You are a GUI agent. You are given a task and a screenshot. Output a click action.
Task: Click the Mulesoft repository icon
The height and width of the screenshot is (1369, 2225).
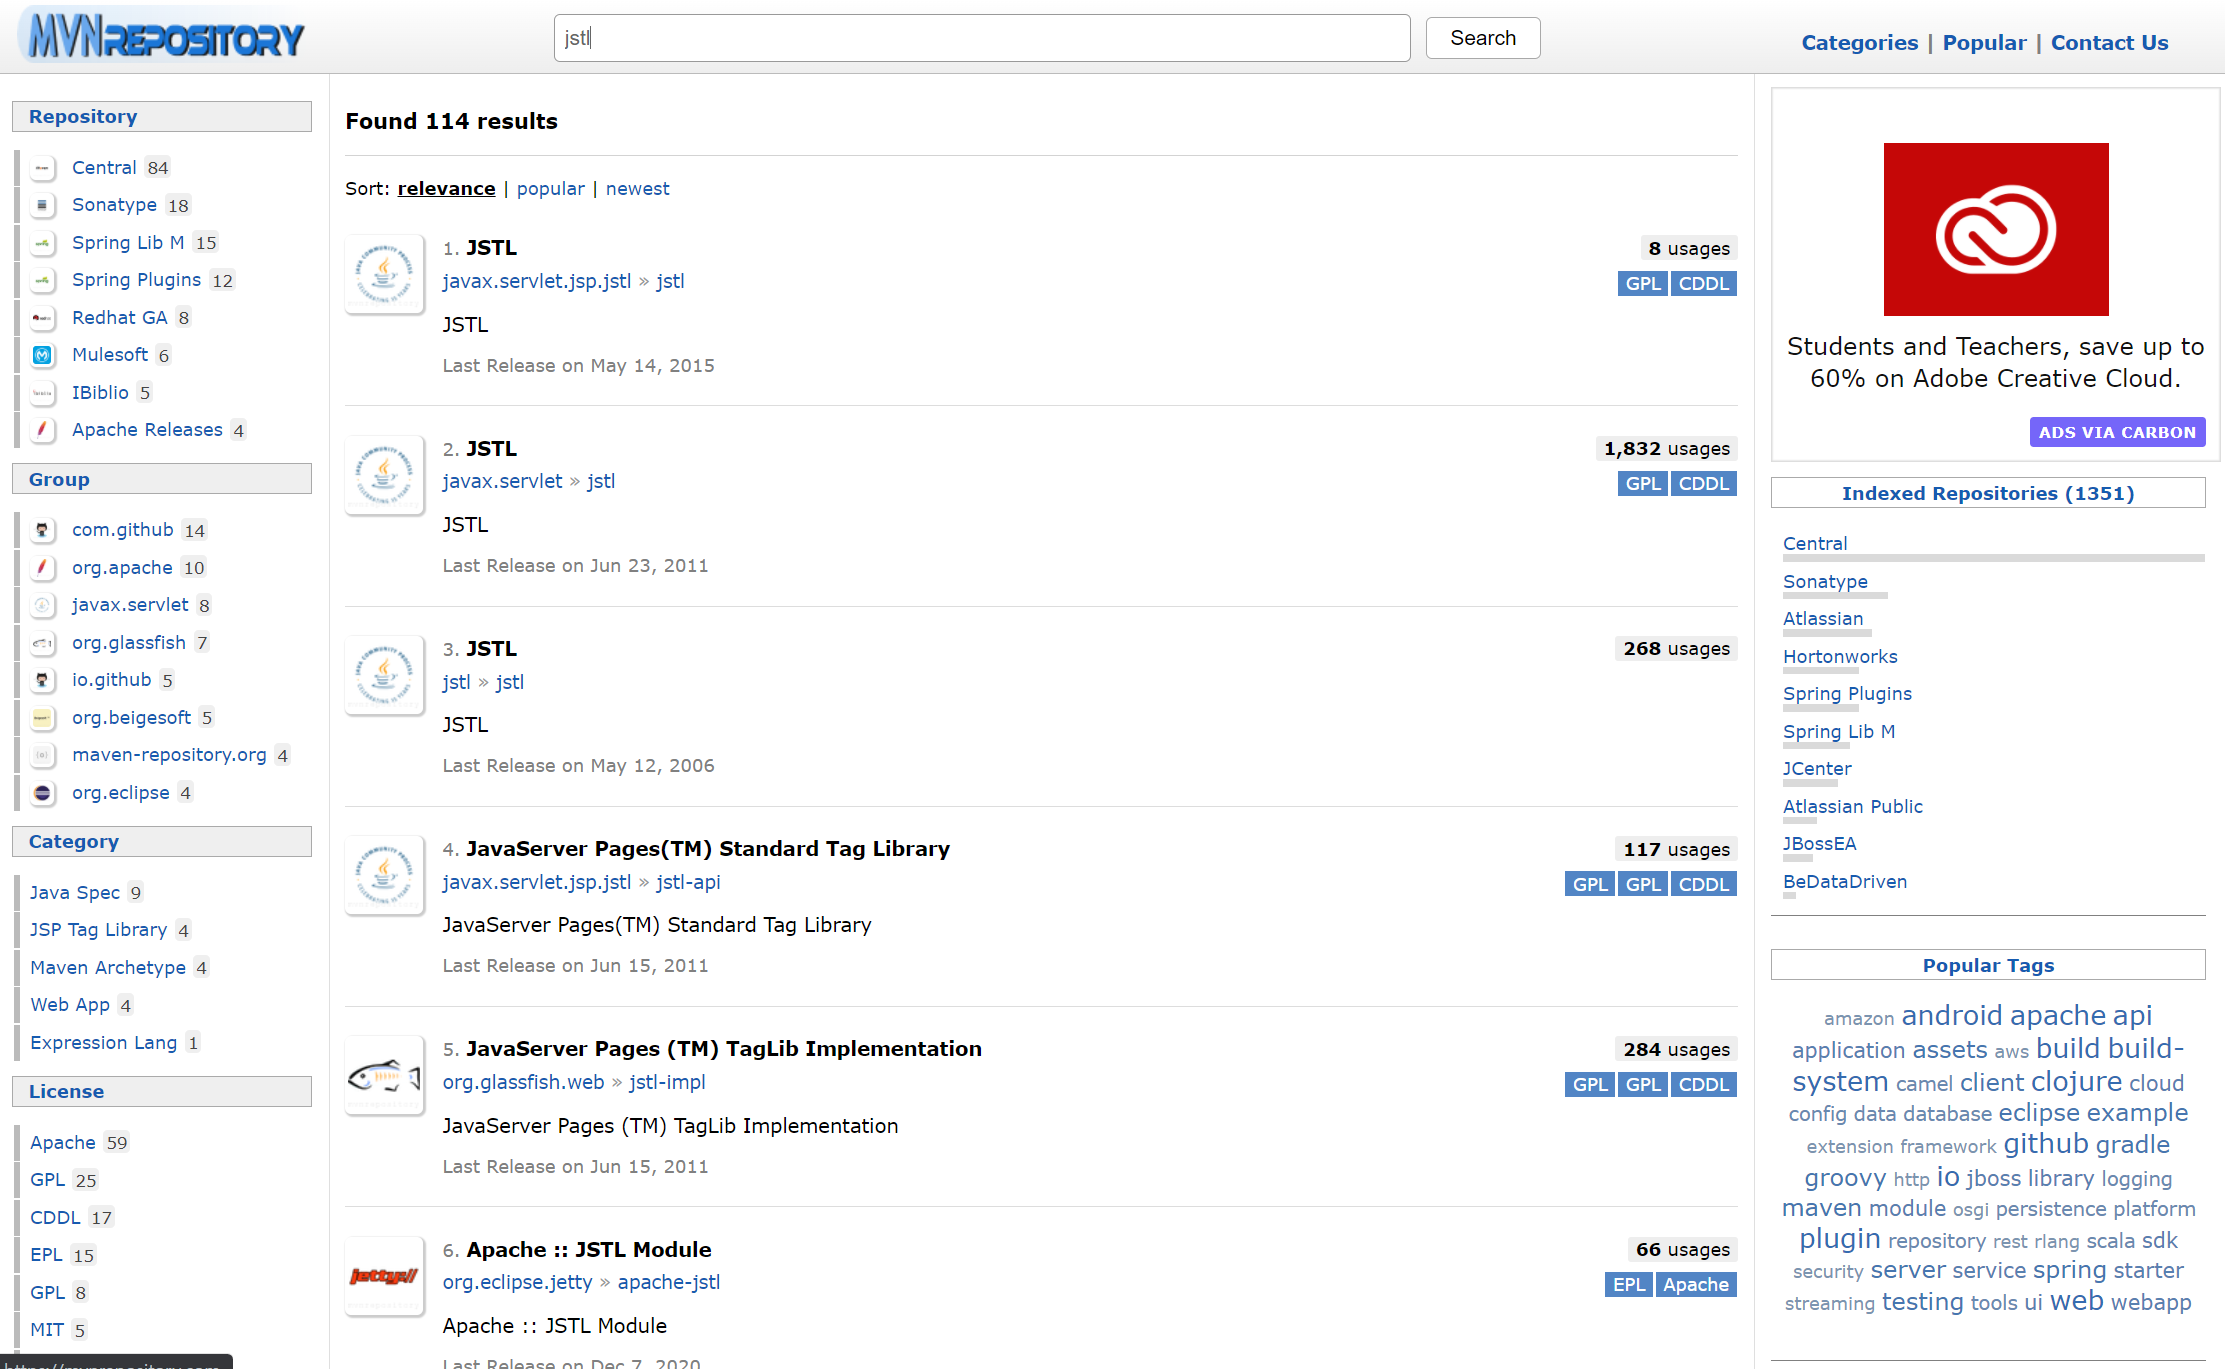(x=42, y=355)
